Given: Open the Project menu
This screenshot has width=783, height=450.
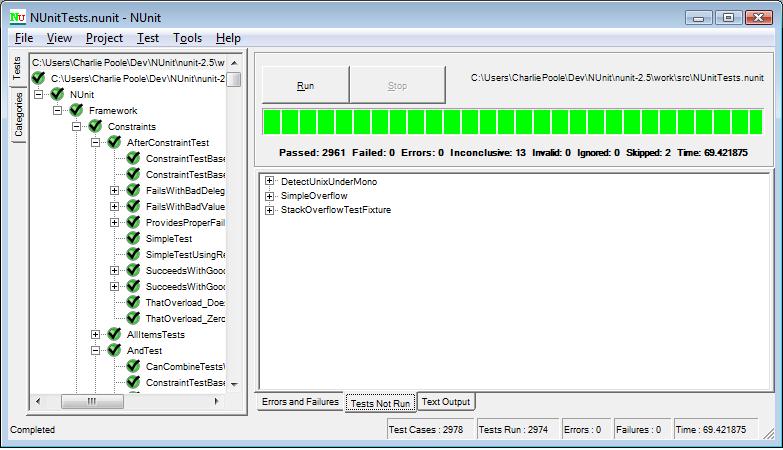Looking at the screenshot, I should tap(104, 38).
